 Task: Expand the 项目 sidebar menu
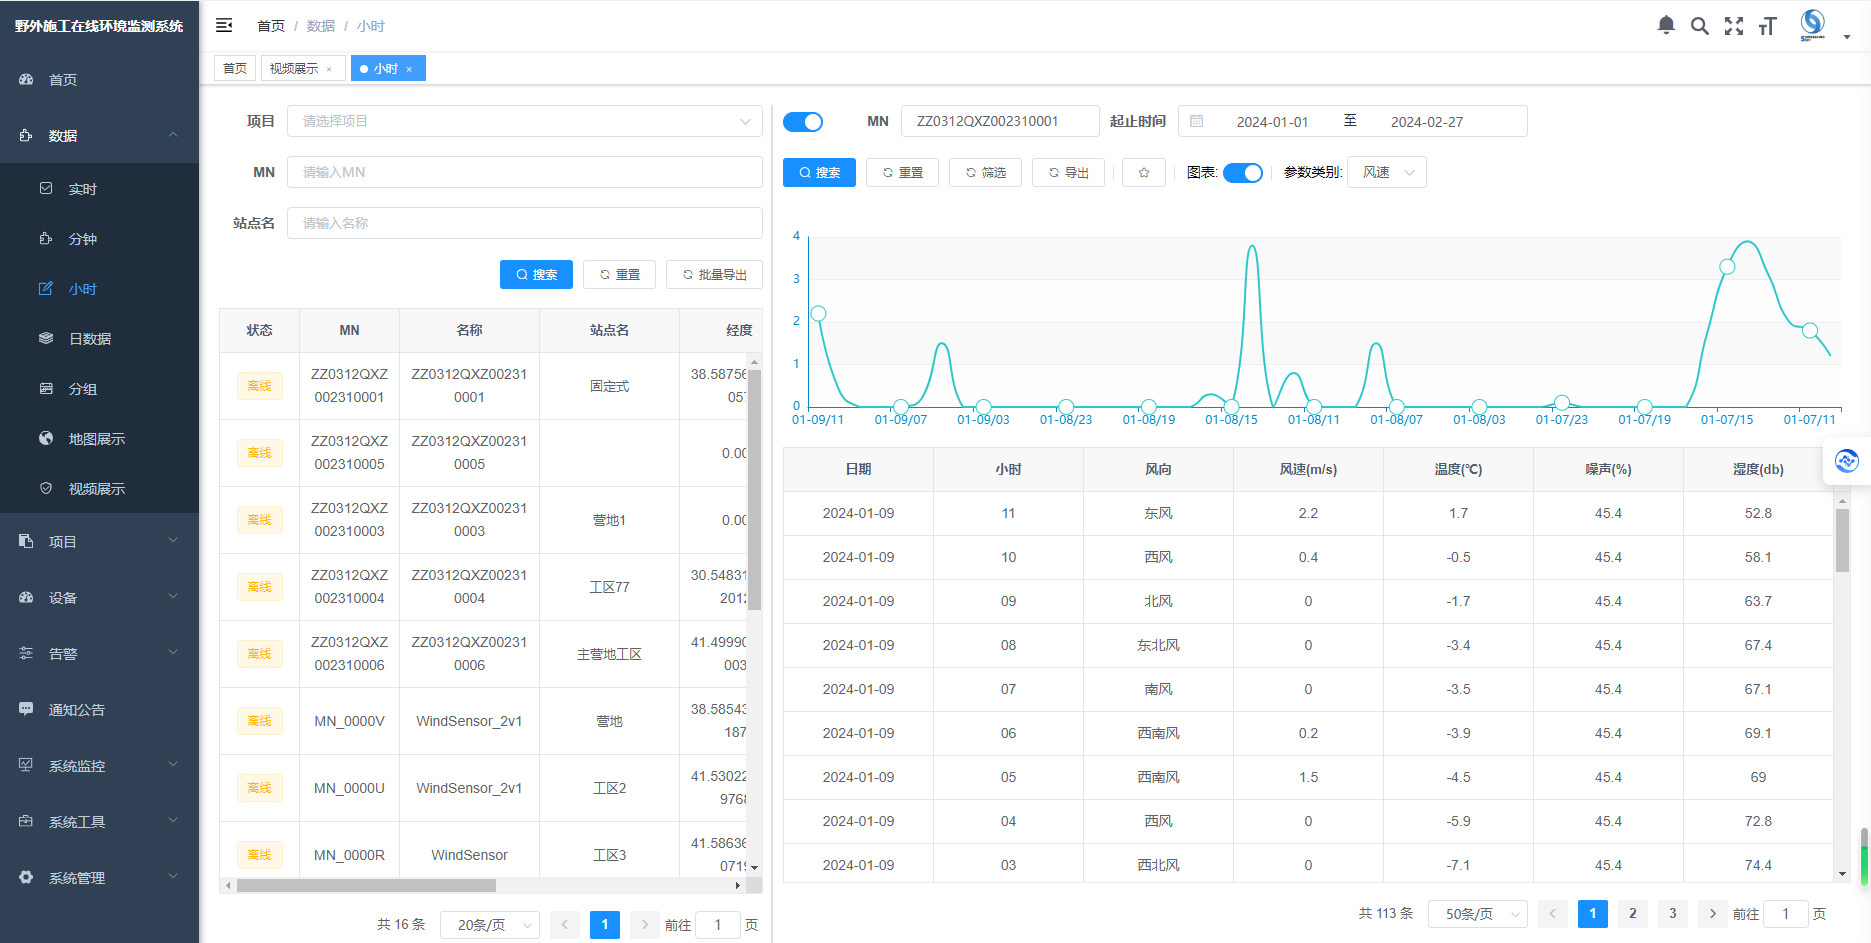point(99,542)
